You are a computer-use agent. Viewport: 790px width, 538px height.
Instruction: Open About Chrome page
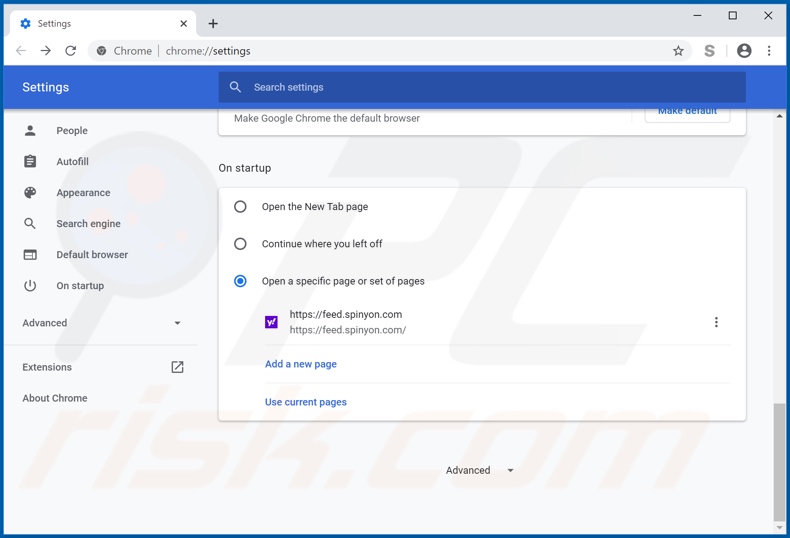[x=55, y=398]
